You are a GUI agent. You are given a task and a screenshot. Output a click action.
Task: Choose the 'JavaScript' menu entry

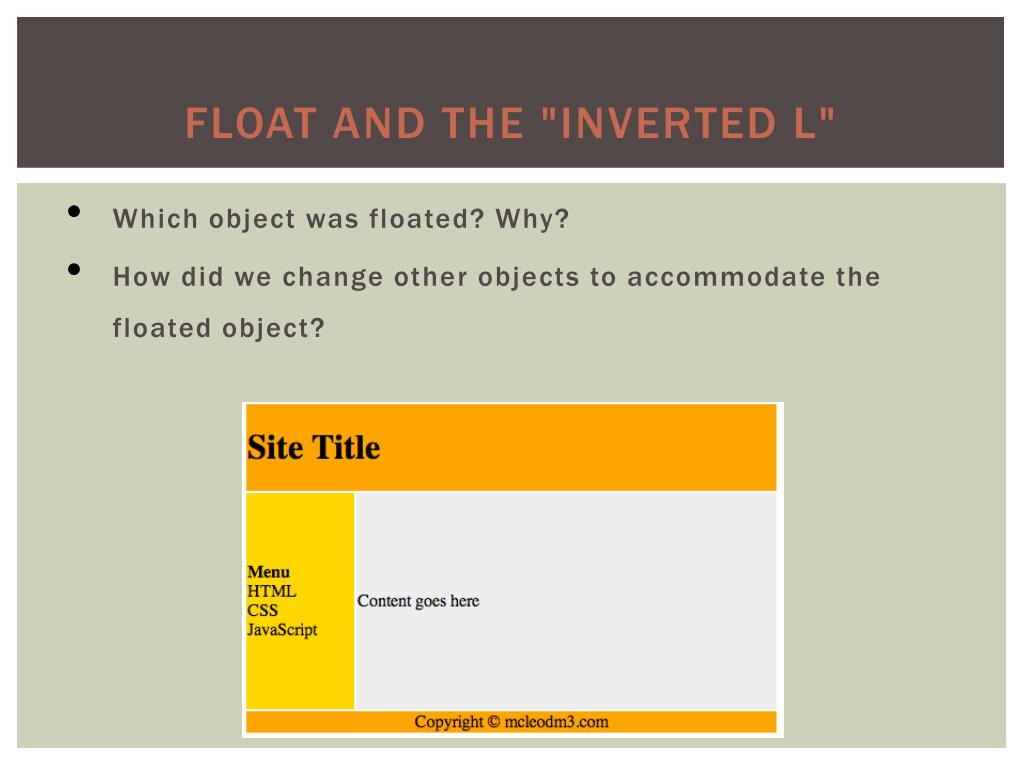click(x=282, y=630)
